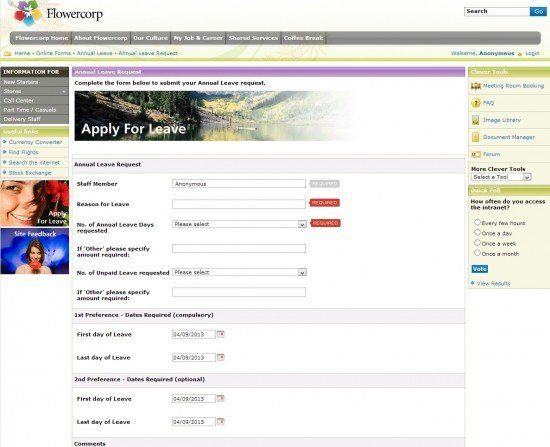
Task: Click the Login link
Action: pyautogui.click(x=532, y=53)
